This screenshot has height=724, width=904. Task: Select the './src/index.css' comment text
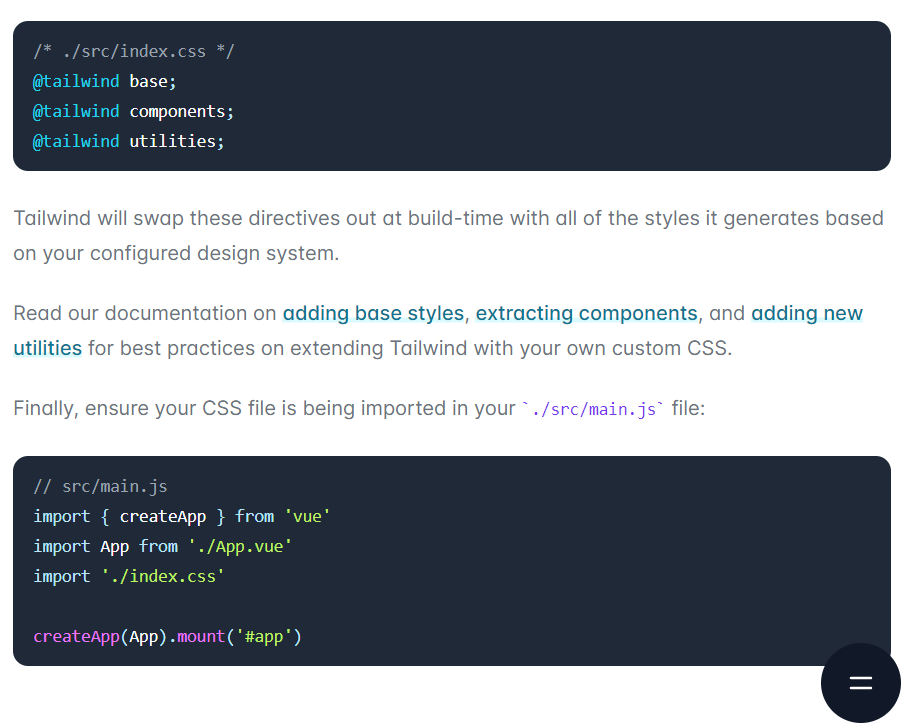point(133,51)
